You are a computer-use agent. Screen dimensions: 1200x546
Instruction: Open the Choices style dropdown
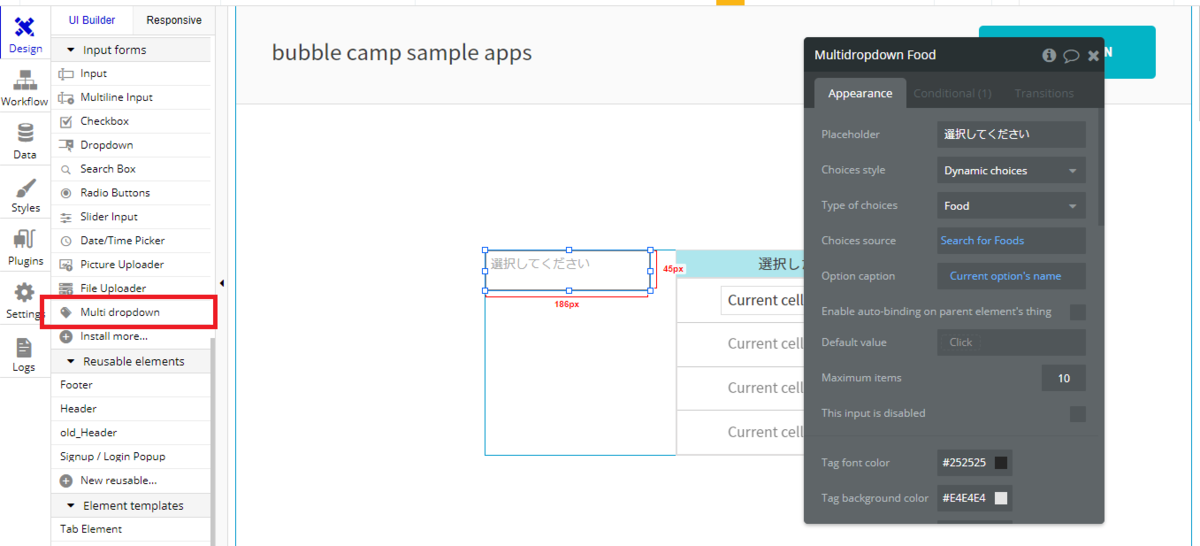1011,171
